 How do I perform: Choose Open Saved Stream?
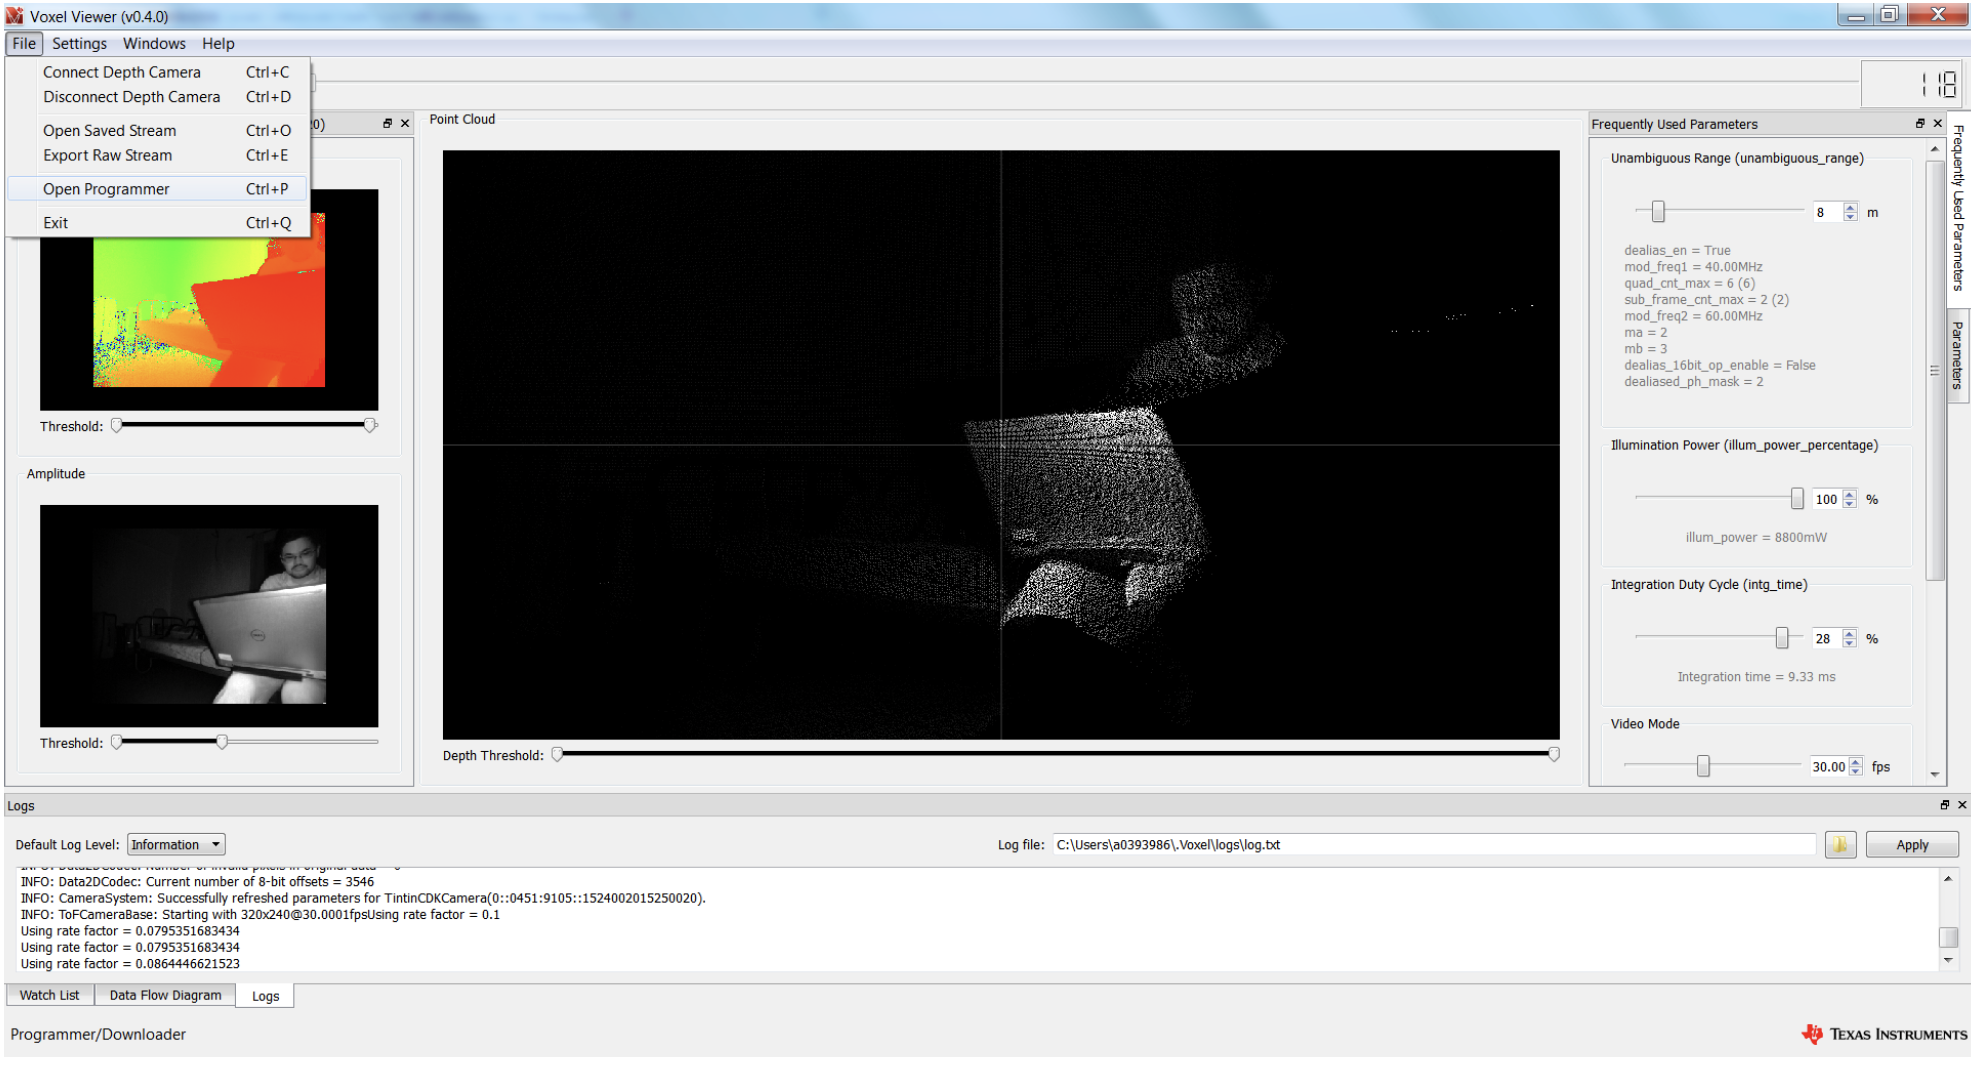pyautogui.click(x=158, y=131)
